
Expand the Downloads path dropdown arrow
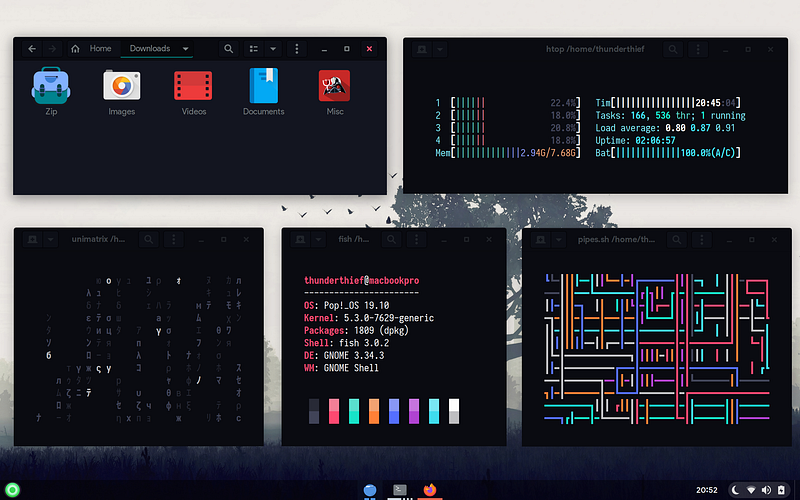click(185, 48)
